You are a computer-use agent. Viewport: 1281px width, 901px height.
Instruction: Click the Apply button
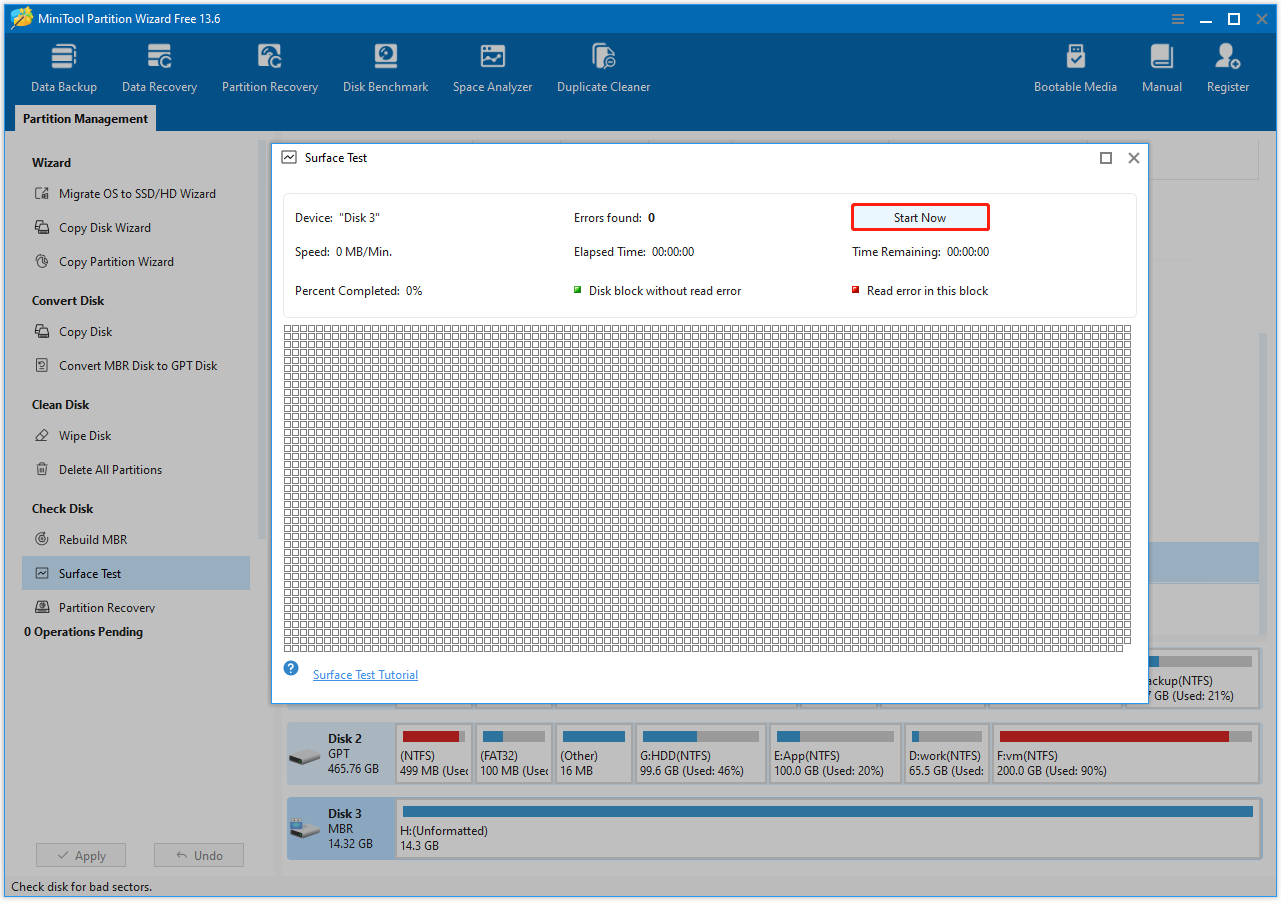[x=81, y=856]
